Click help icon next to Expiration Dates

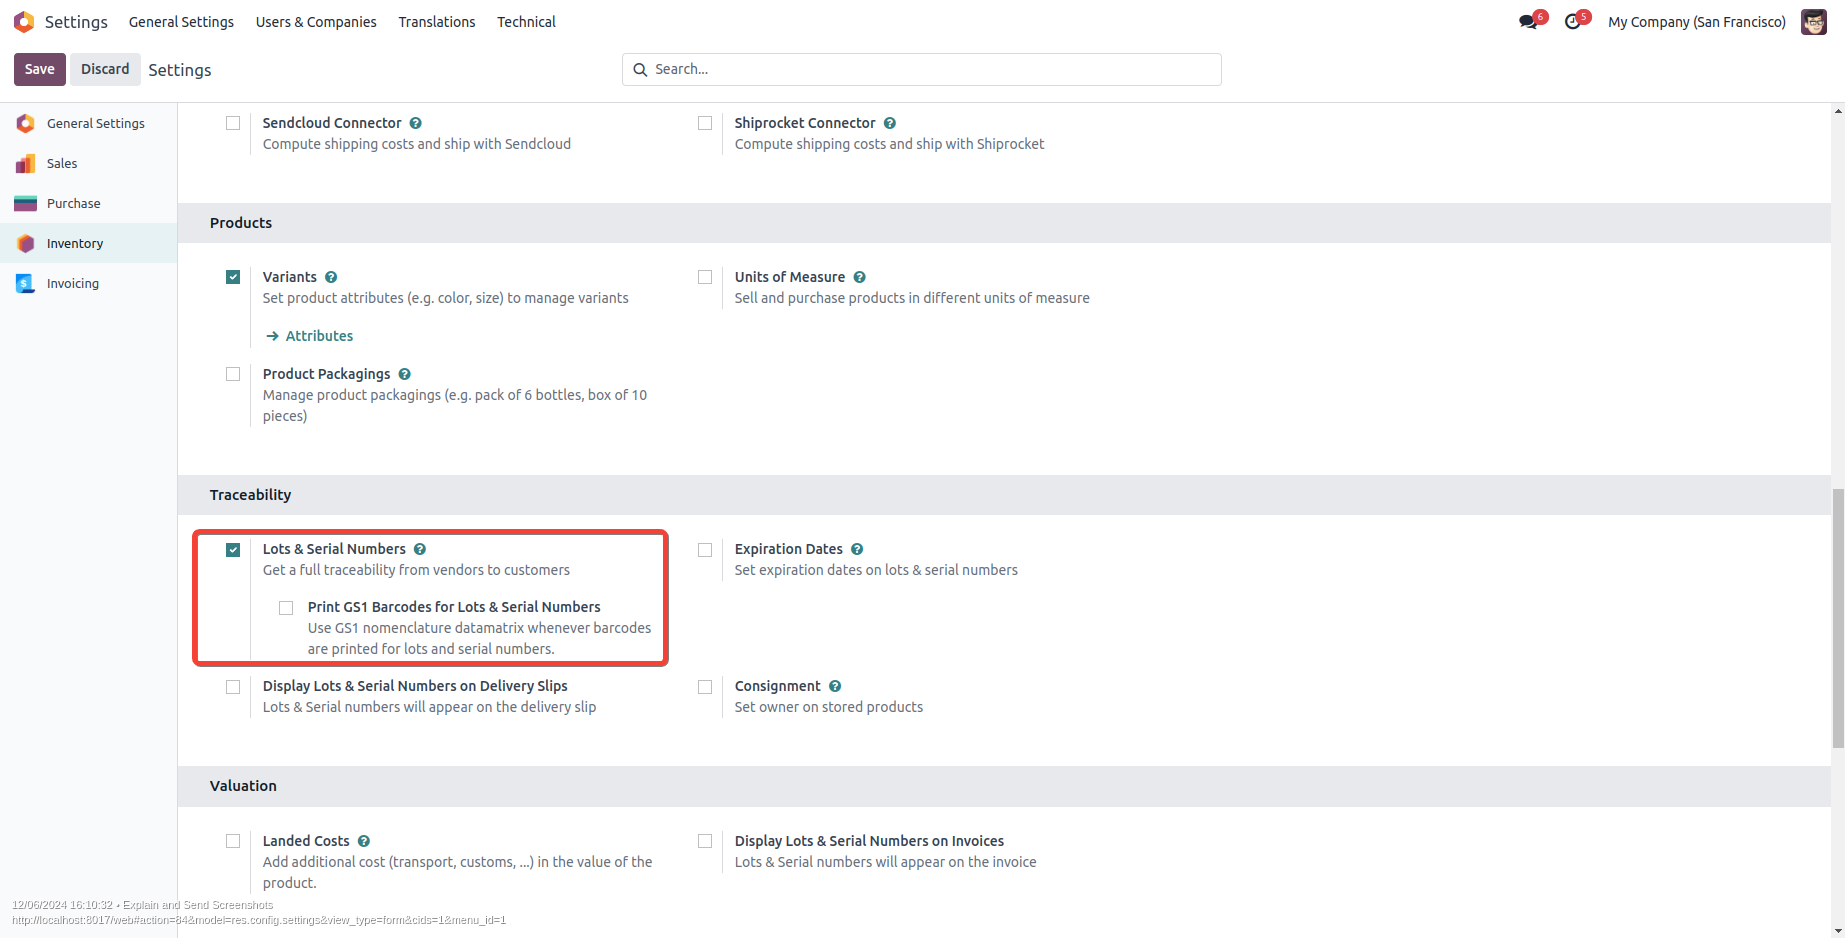pos(857,549)
